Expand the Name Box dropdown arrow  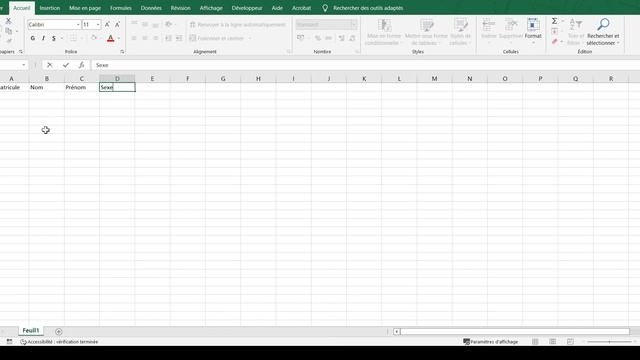point(24,65)
